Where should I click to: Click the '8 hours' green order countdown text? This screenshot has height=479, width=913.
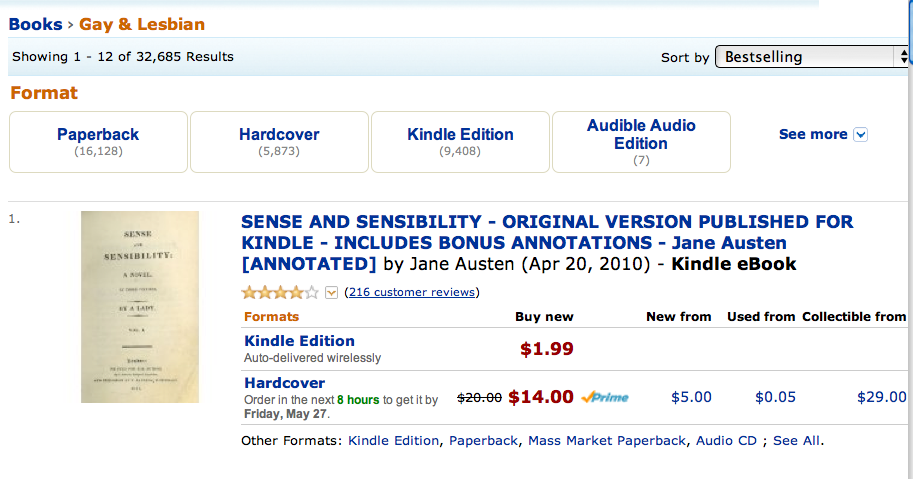358,400
